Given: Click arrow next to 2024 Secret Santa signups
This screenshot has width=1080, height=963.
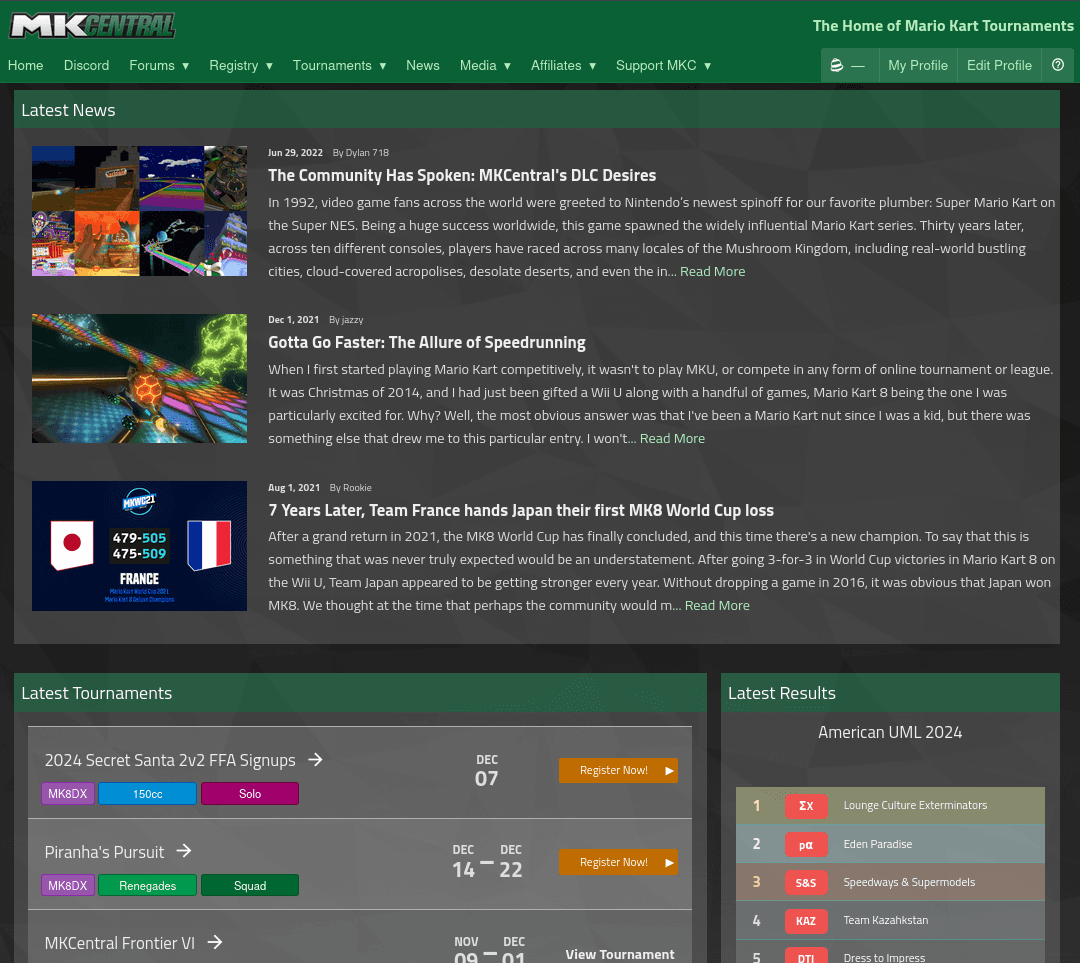Looking at the screenshot, I should [x=315, y=760].
